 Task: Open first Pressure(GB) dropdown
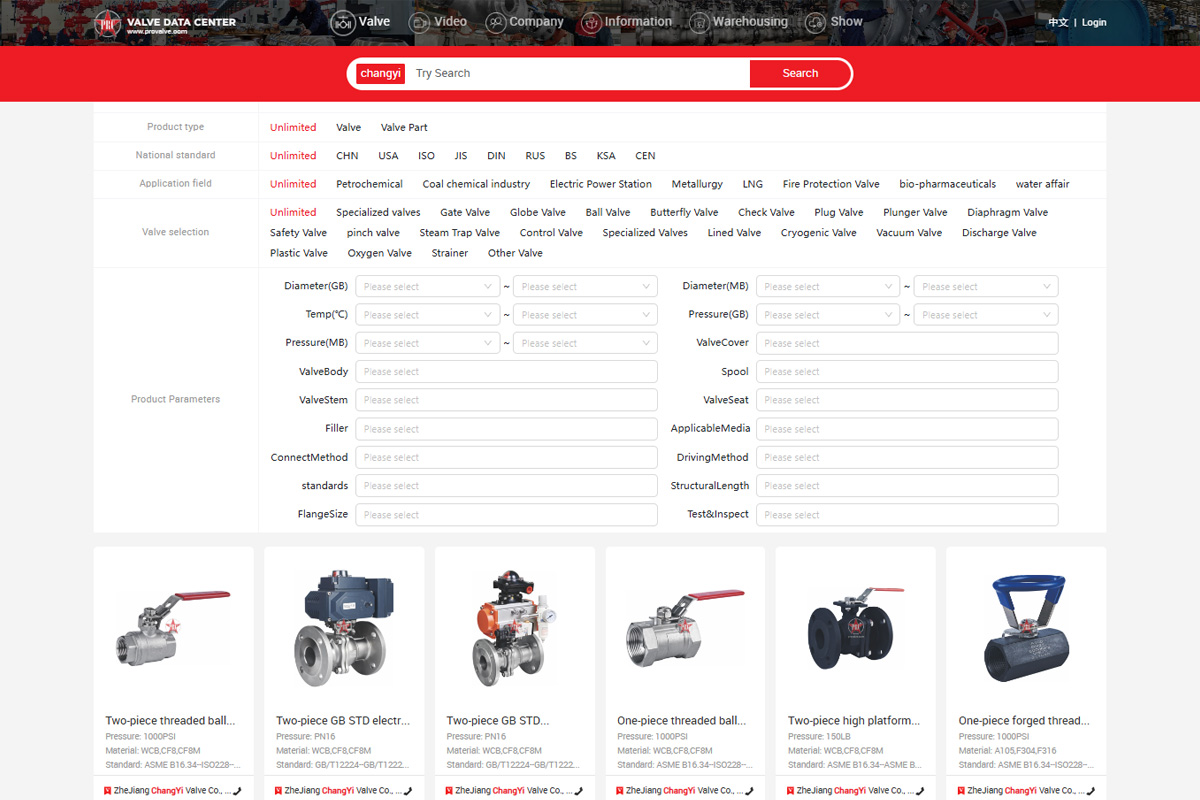(x=827, y=315)
